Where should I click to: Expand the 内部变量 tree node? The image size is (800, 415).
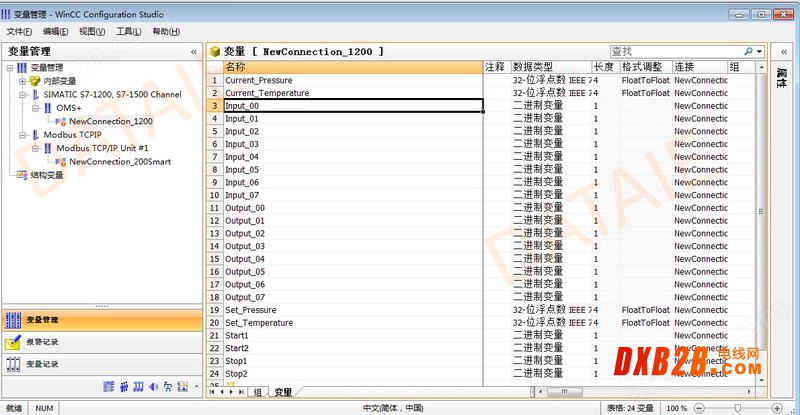point(22,81)
